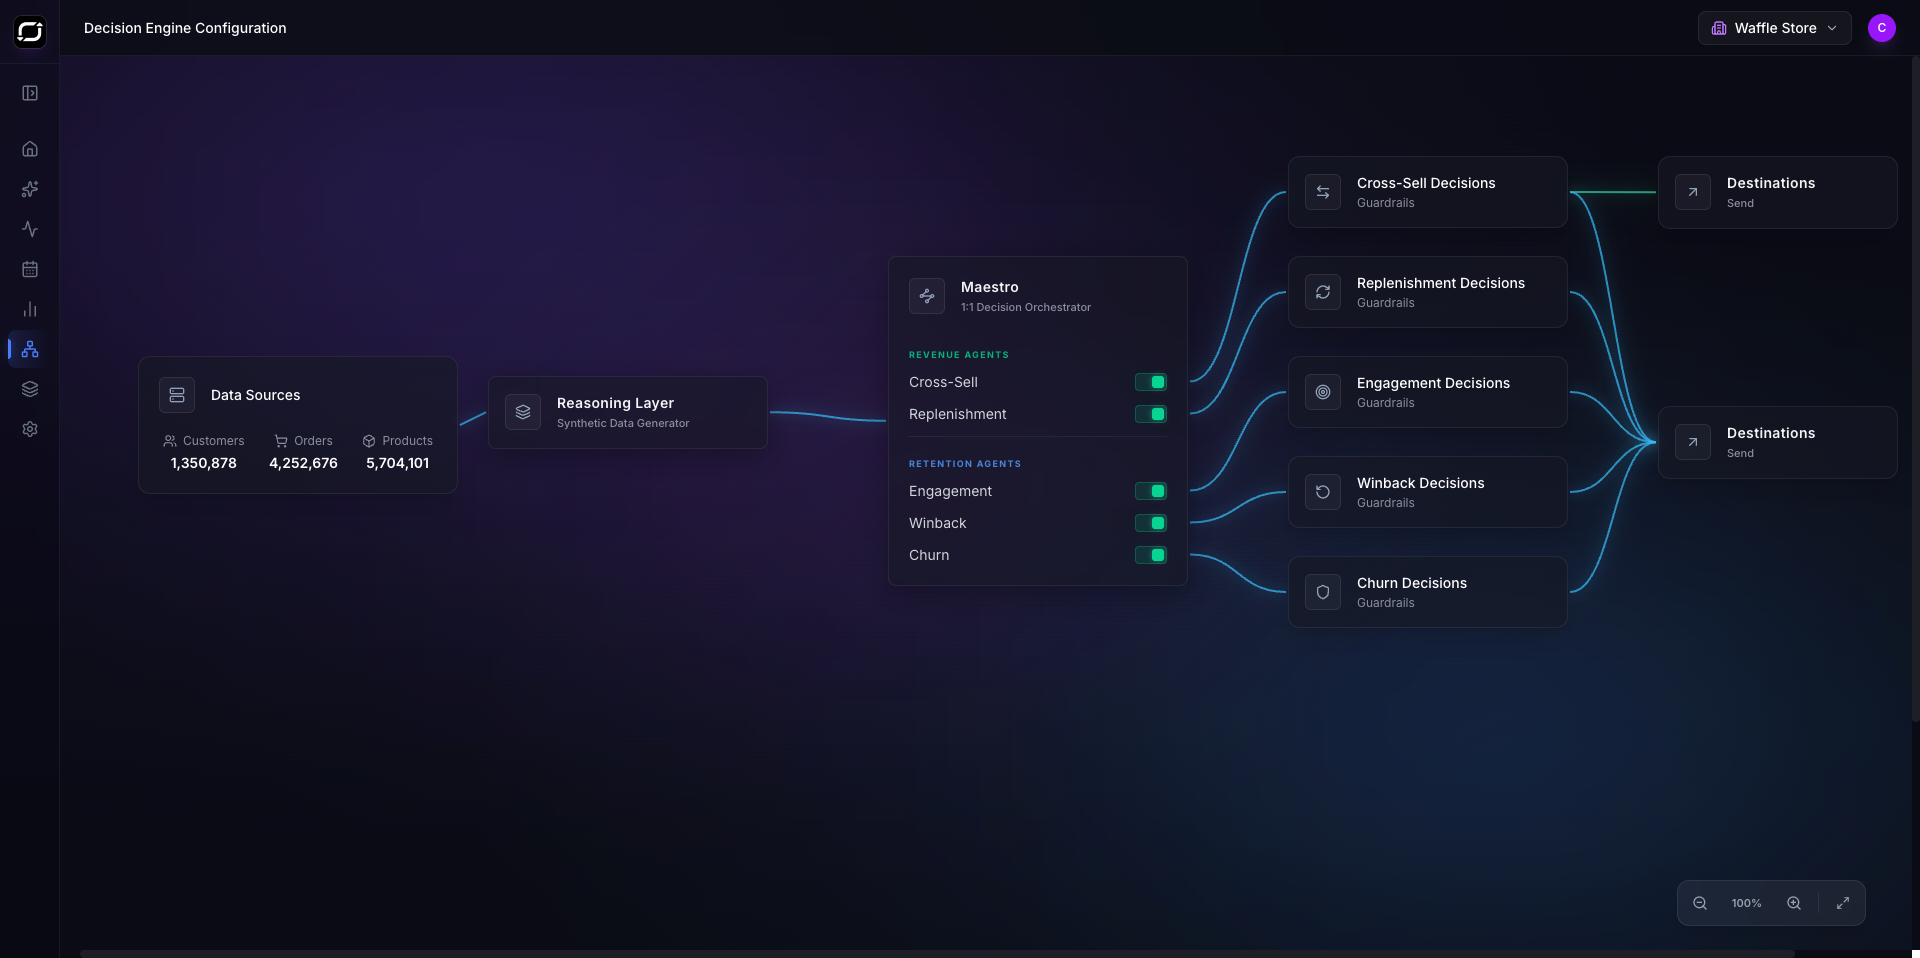Open the user avatar menu

coord(1881,28)
